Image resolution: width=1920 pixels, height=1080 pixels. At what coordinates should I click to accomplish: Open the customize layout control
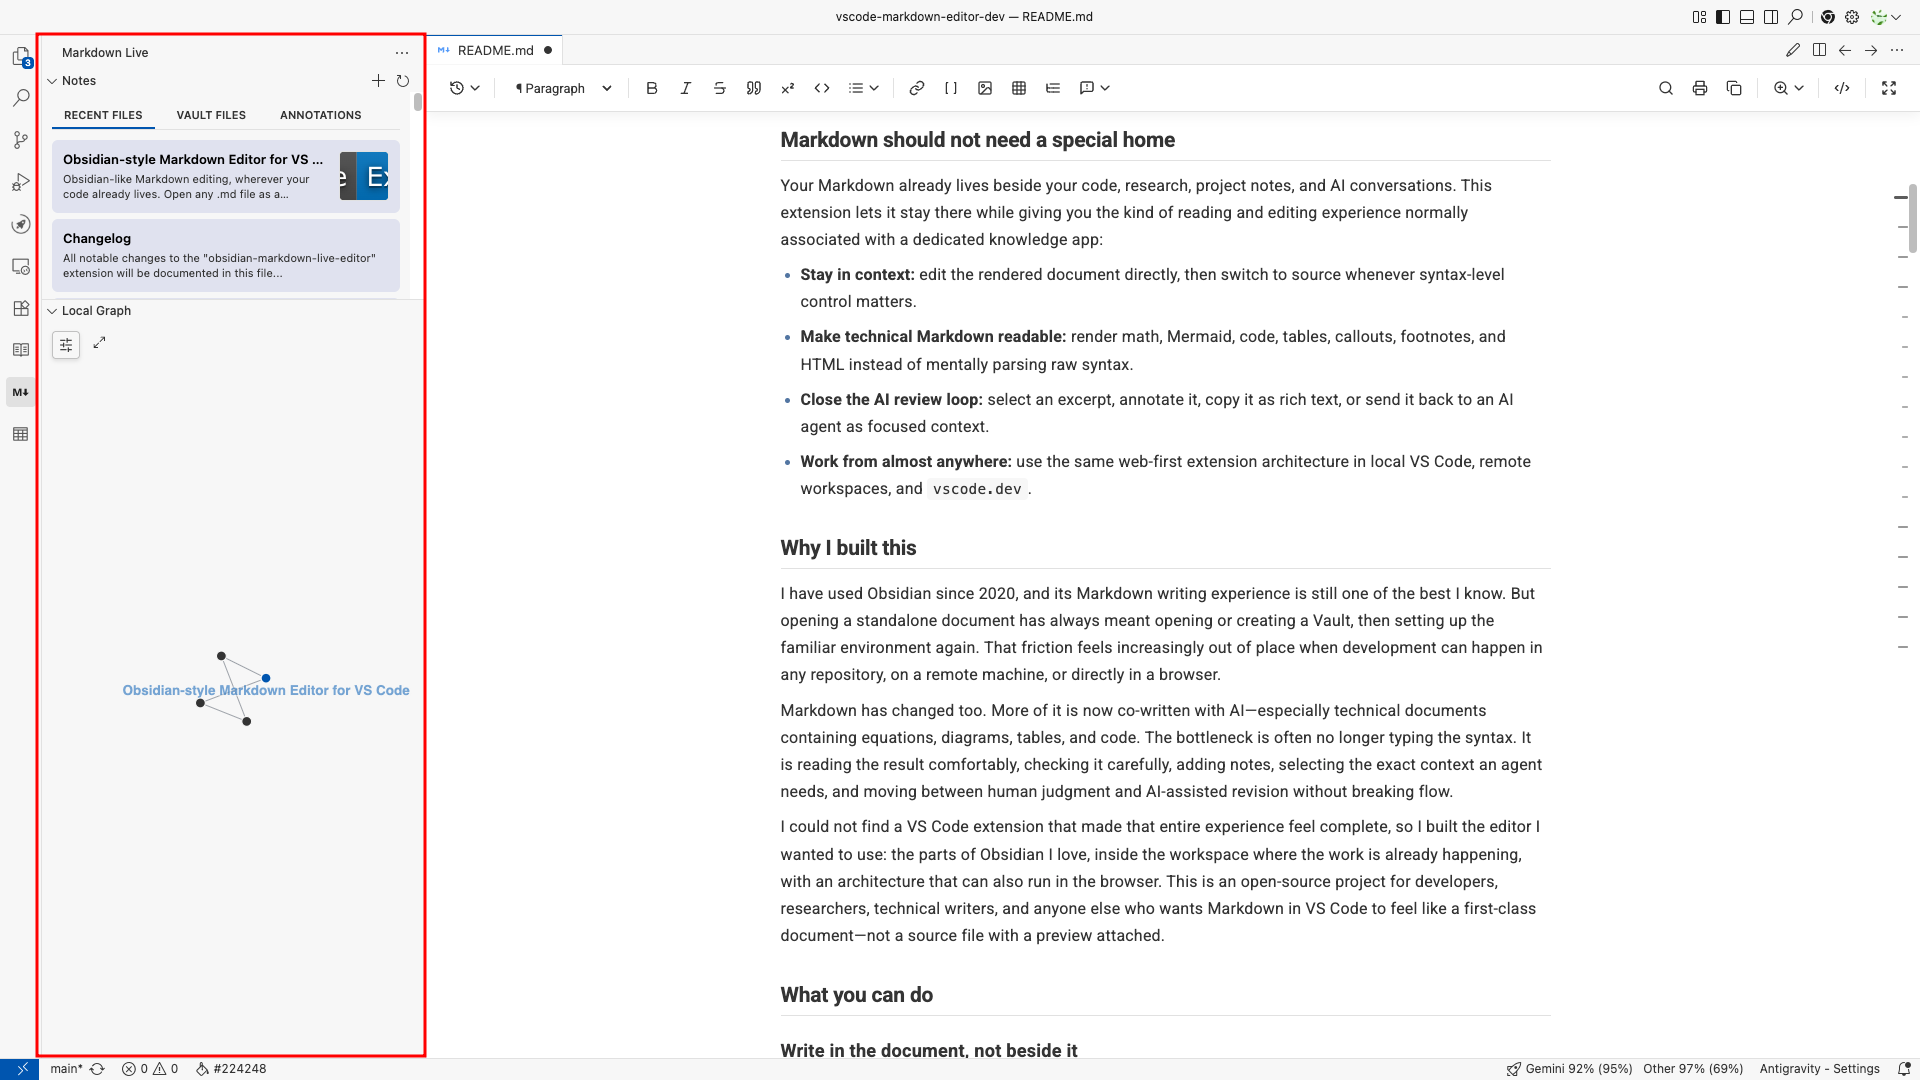click(1699, 17)
